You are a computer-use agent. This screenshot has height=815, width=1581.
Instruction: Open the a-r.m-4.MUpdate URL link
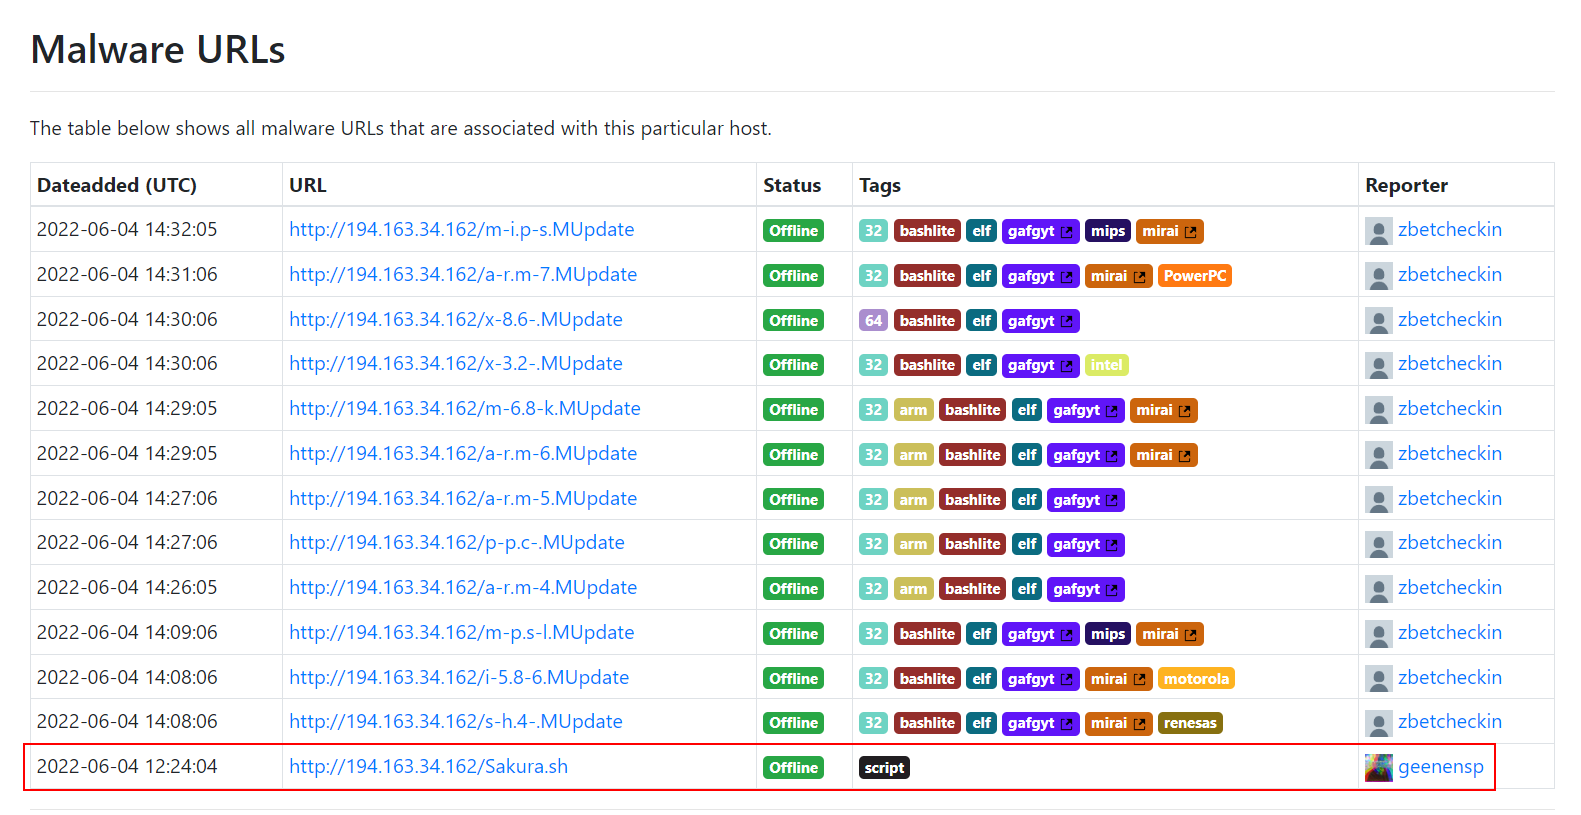tap(463, 587)
